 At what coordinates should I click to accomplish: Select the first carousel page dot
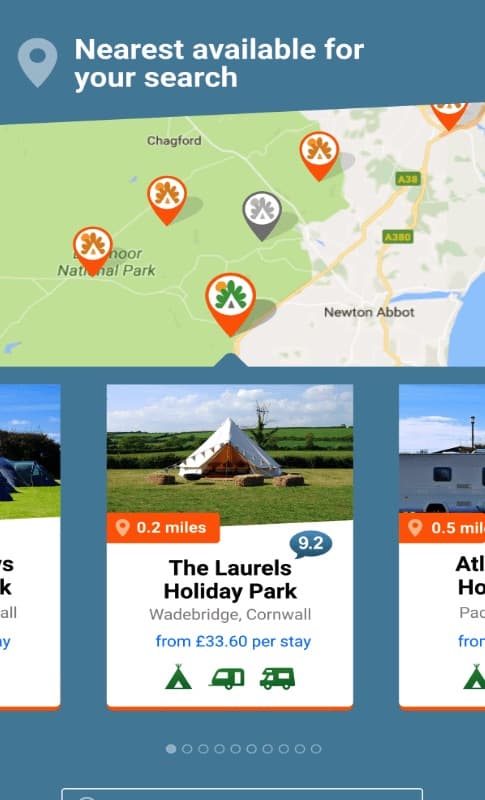click(x=171, y=748)
